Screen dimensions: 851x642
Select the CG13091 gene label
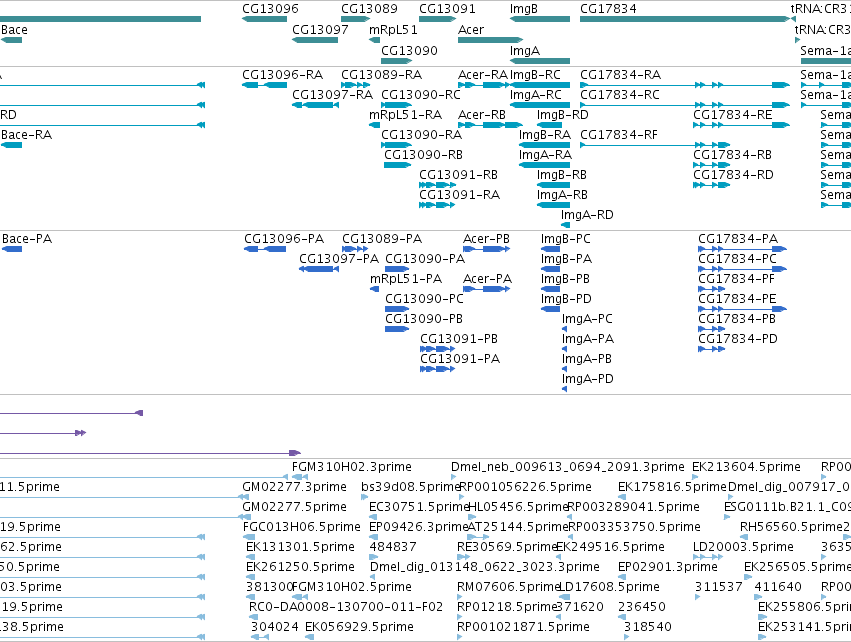click(x=447, y=9)
